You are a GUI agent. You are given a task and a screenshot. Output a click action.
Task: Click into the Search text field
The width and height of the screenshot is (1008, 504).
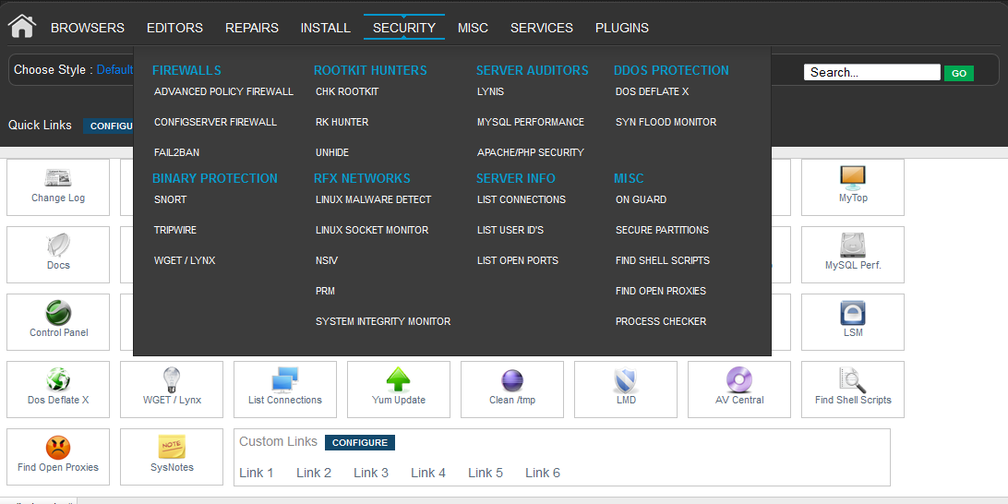coord(872,73)
